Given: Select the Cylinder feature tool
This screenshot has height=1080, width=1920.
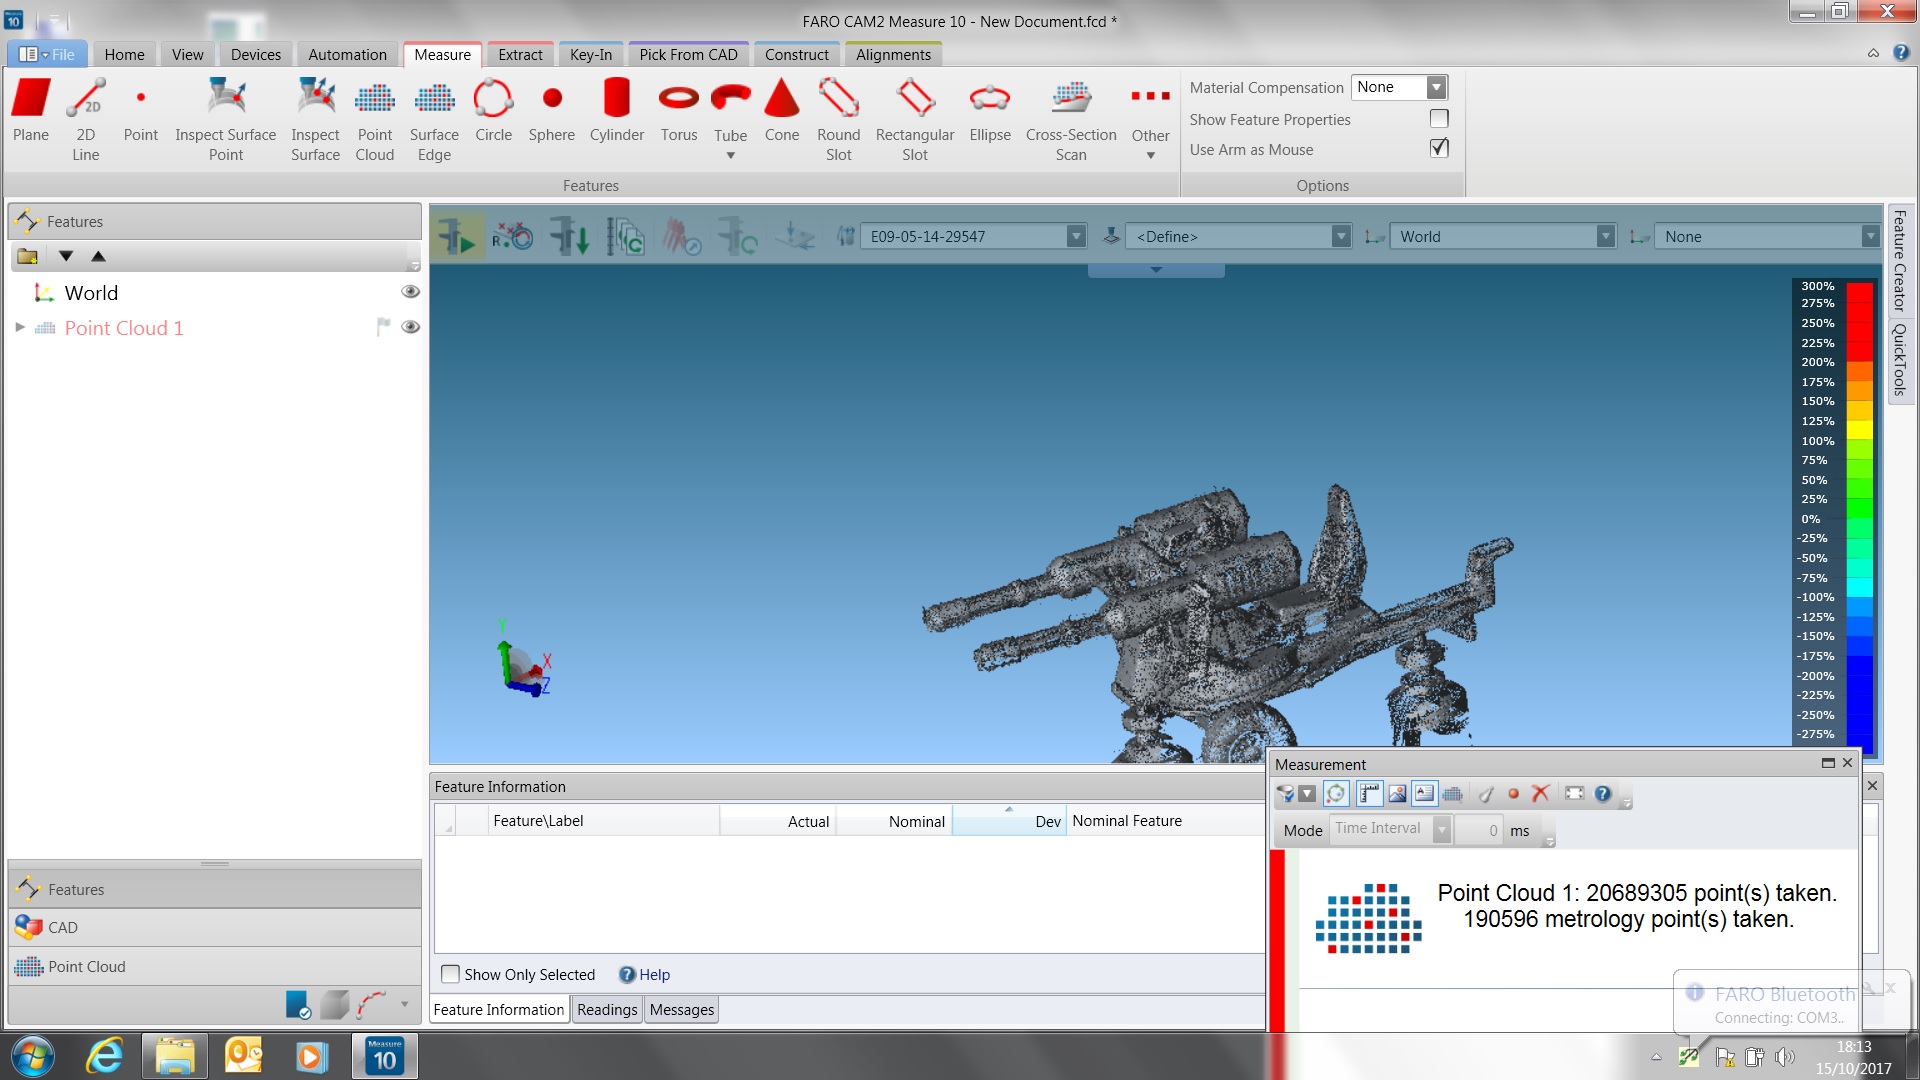Looking at the screenshot, I should [617, 110].
